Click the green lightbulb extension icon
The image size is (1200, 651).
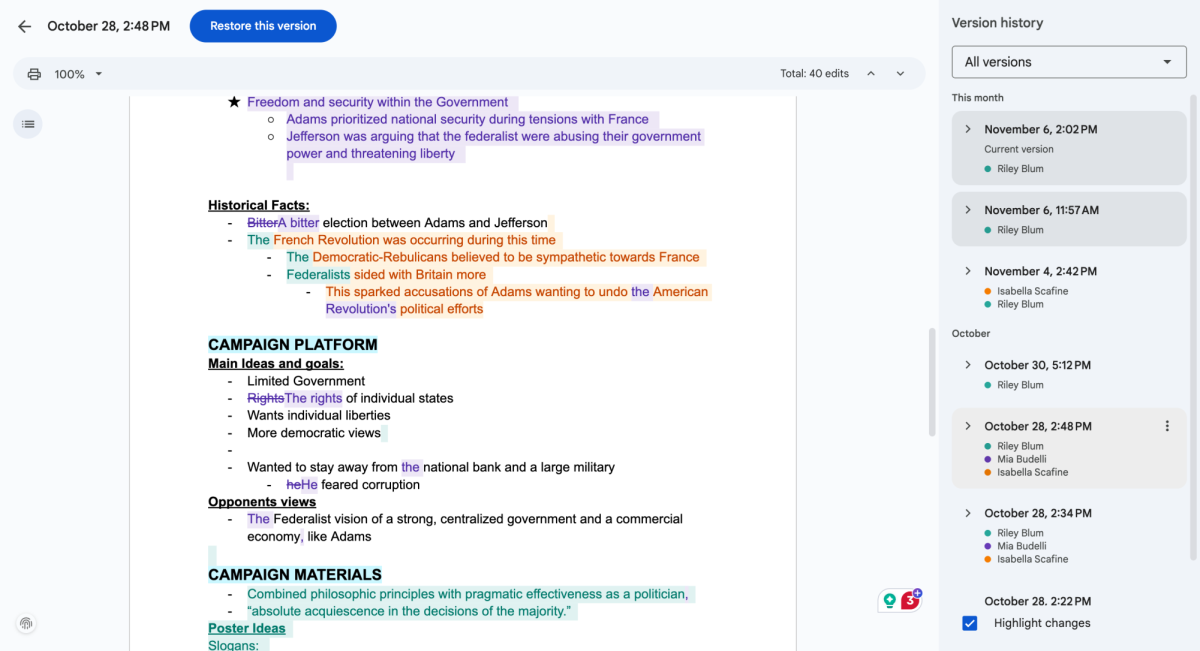[889, 600]
